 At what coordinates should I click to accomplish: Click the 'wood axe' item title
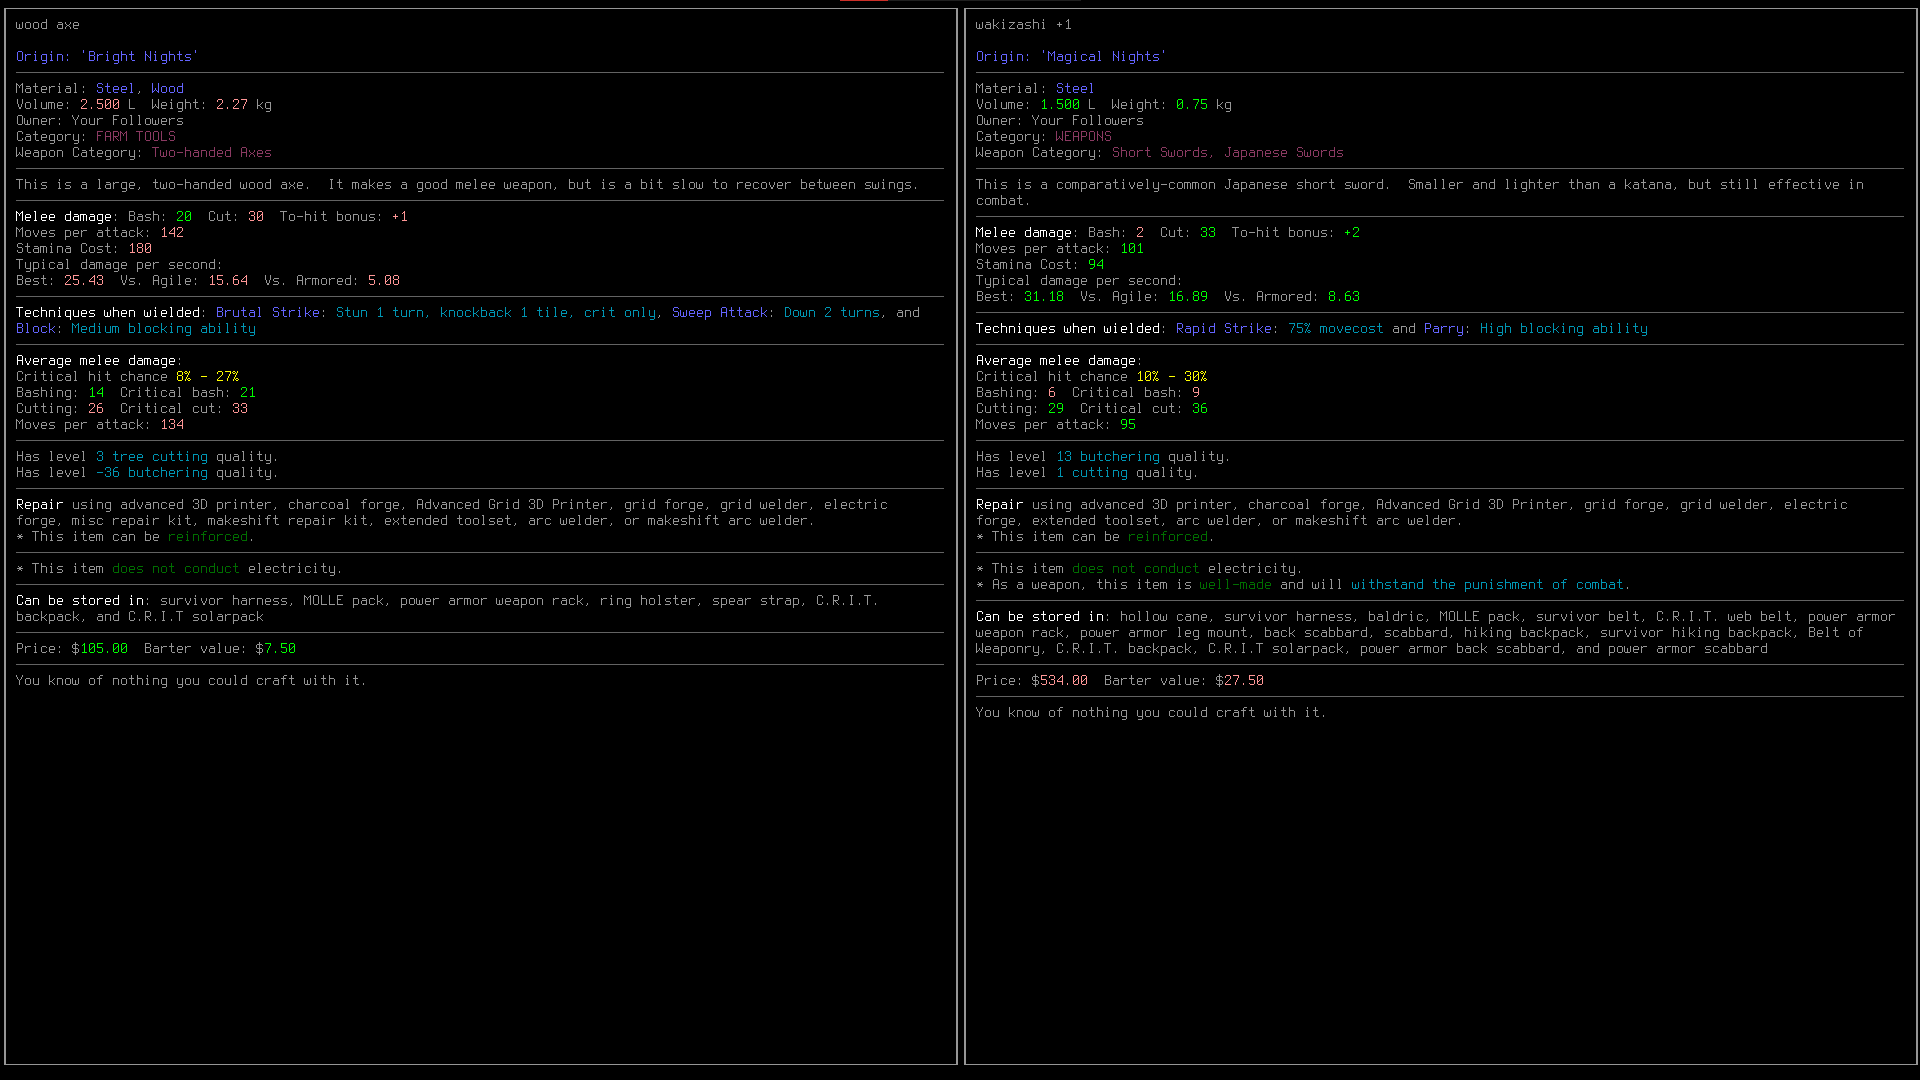pyautogui.click(x=47, y=25)
